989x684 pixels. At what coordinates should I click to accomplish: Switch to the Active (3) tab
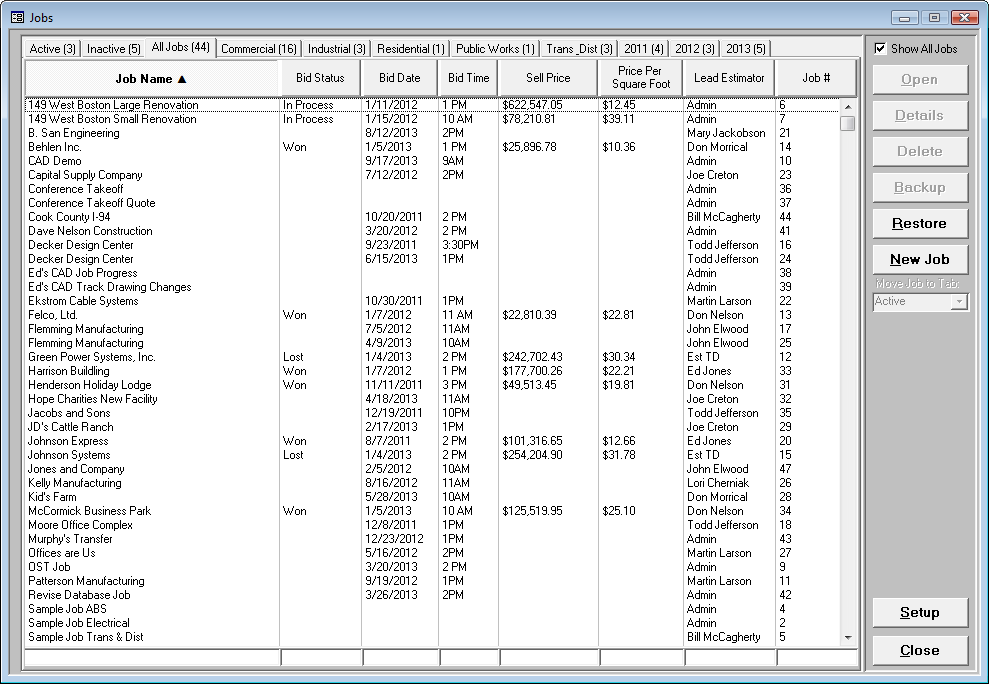click(x=52, y=49)
